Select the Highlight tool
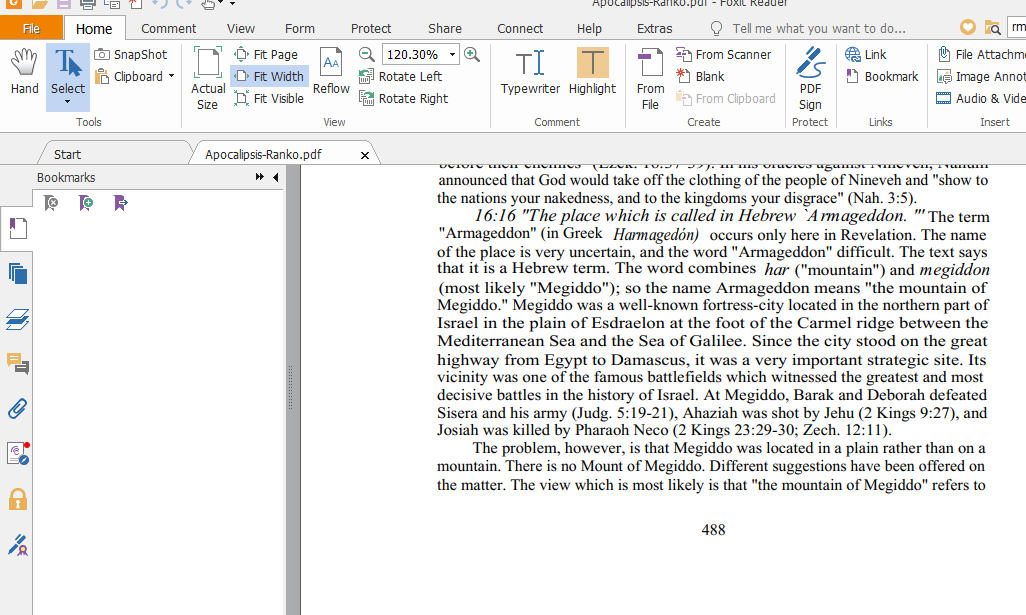The width and height of the screenshot is (1026, 615). point(592,77)
